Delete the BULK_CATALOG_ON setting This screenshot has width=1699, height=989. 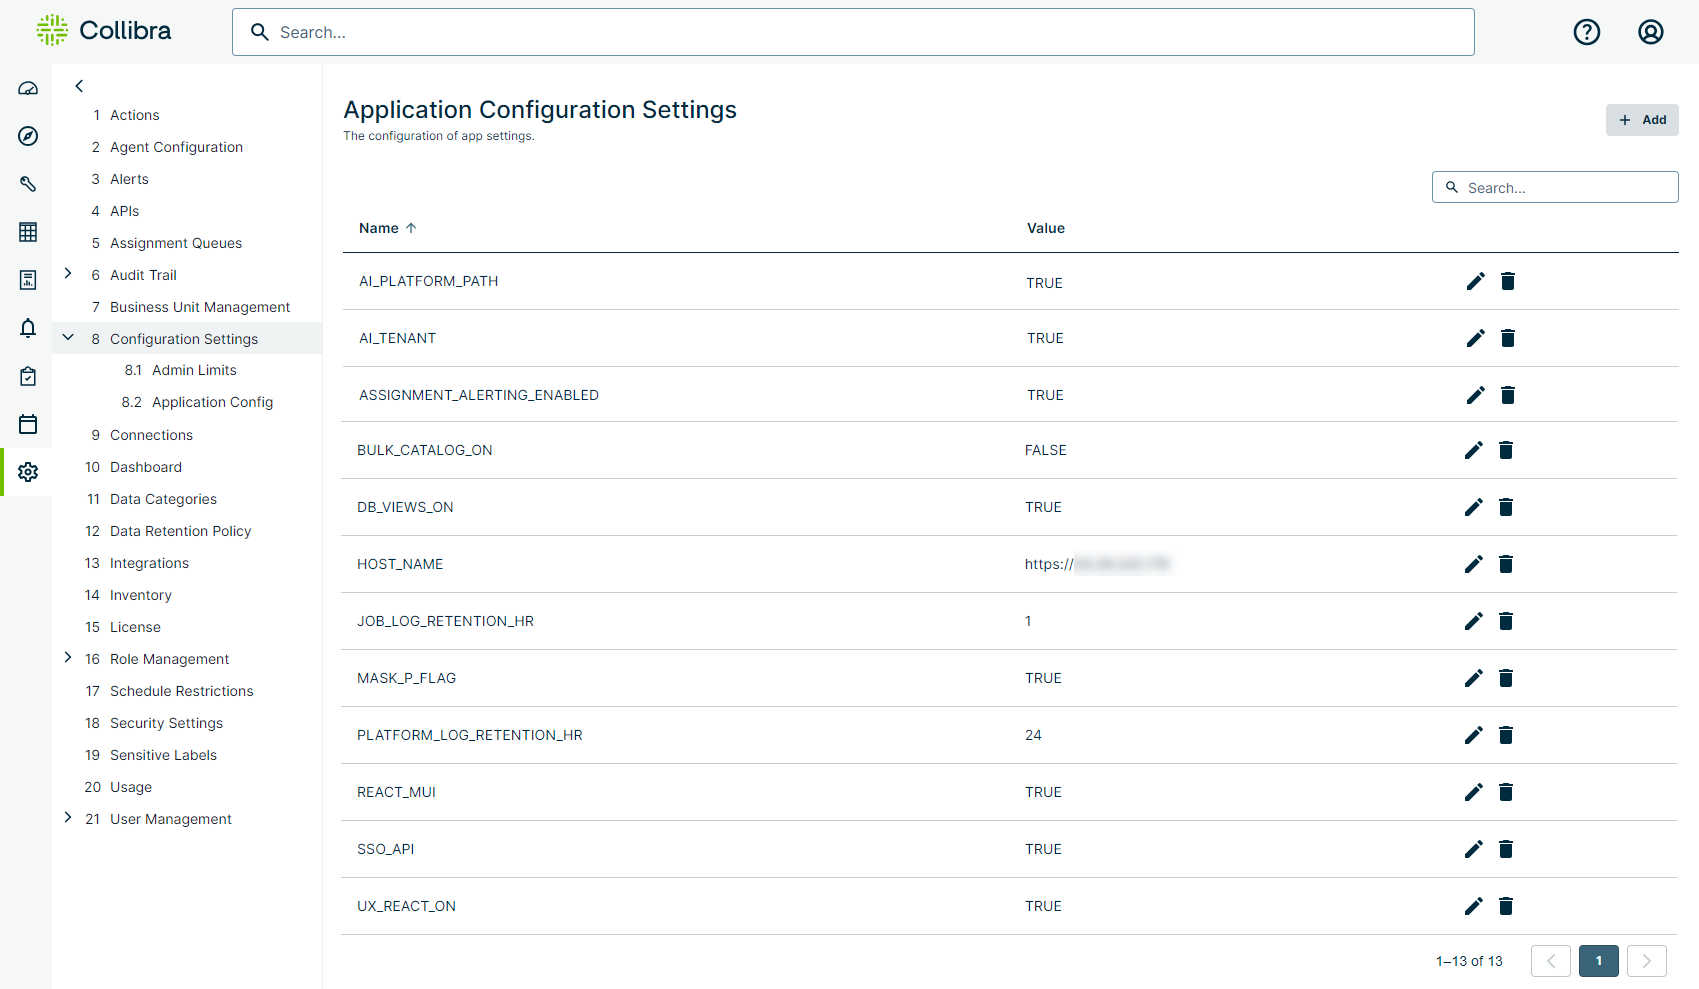click(x=1506, y=451)
